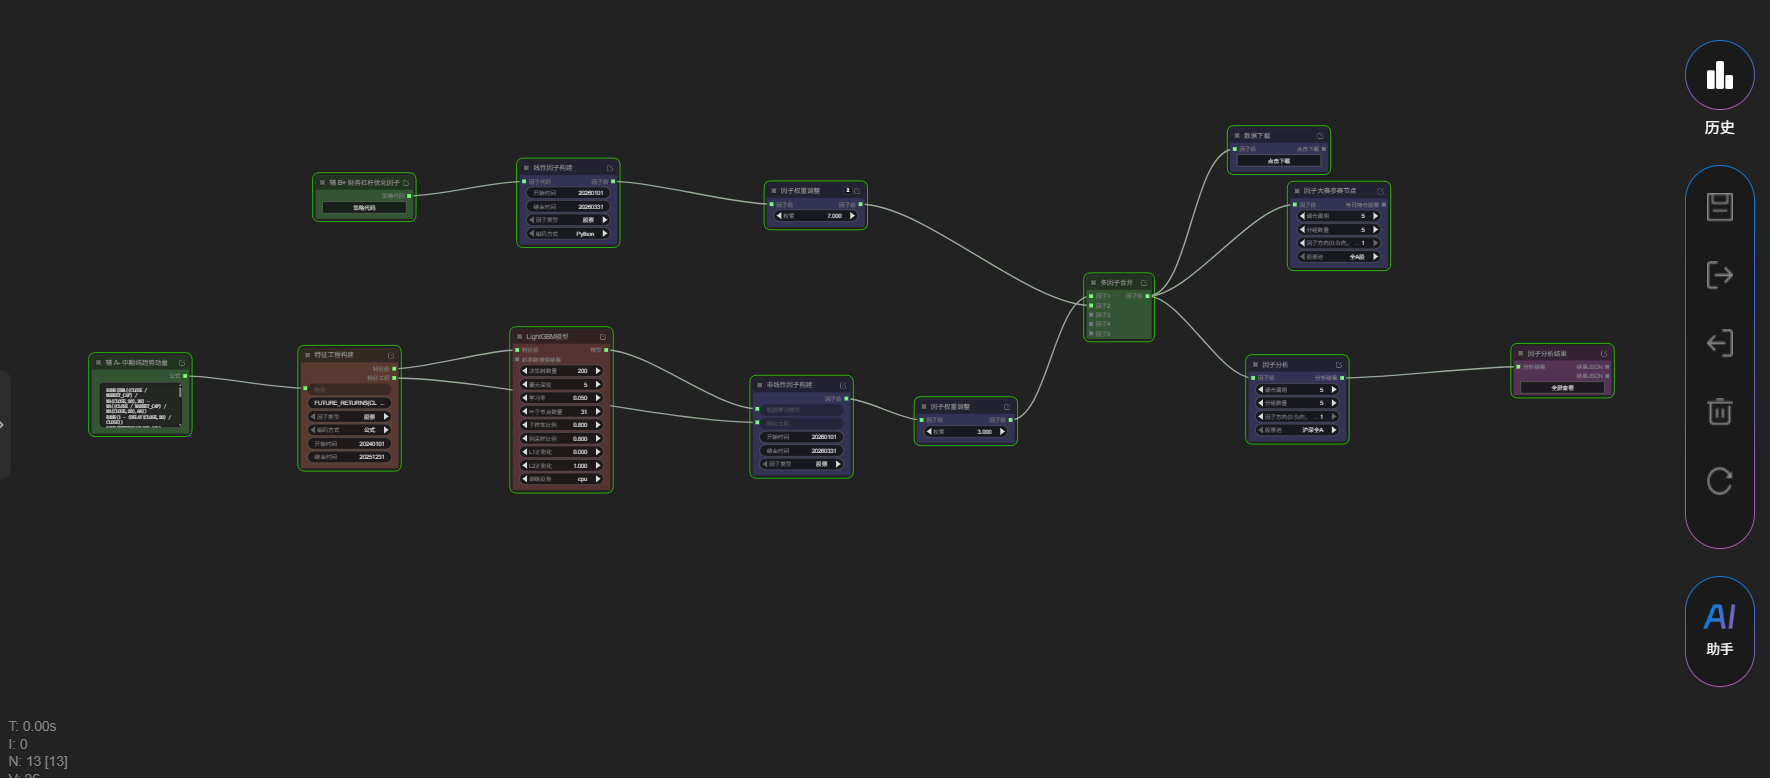This screenshot has width=1770, height=778.
Task: Decrease 最大深度 value in LightGBM node
Action: click(525, 385)
